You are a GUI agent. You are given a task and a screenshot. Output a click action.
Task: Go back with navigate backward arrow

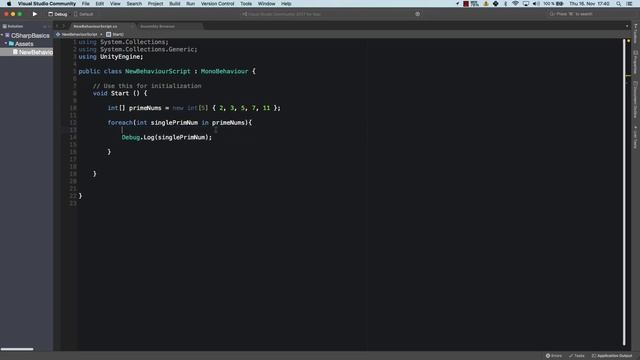pos(58,26)
